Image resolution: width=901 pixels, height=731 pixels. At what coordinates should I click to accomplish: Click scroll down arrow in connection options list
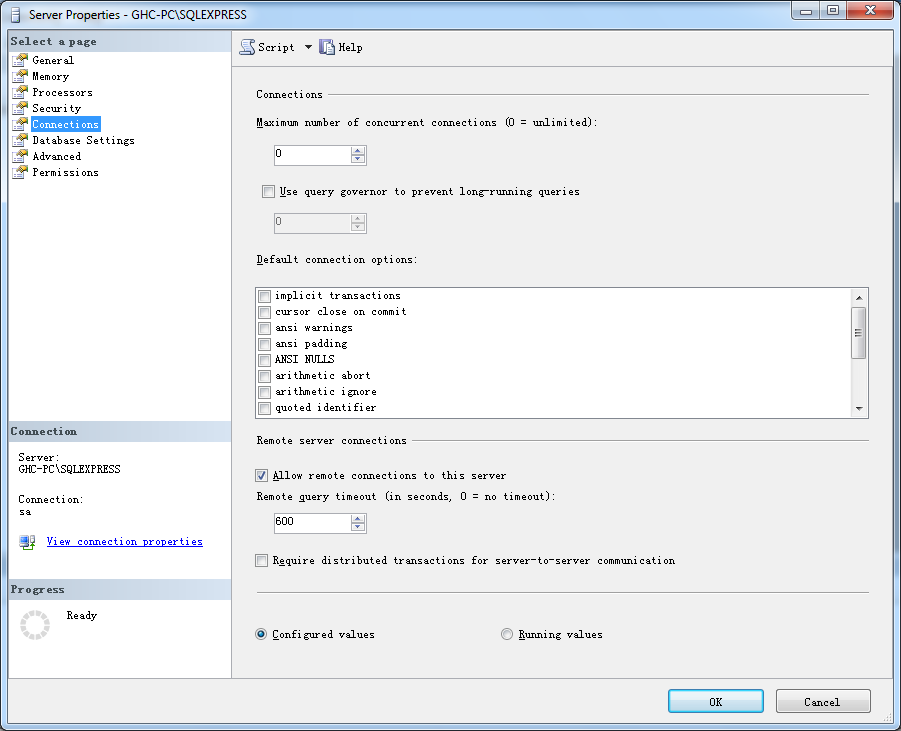point(859,409)
